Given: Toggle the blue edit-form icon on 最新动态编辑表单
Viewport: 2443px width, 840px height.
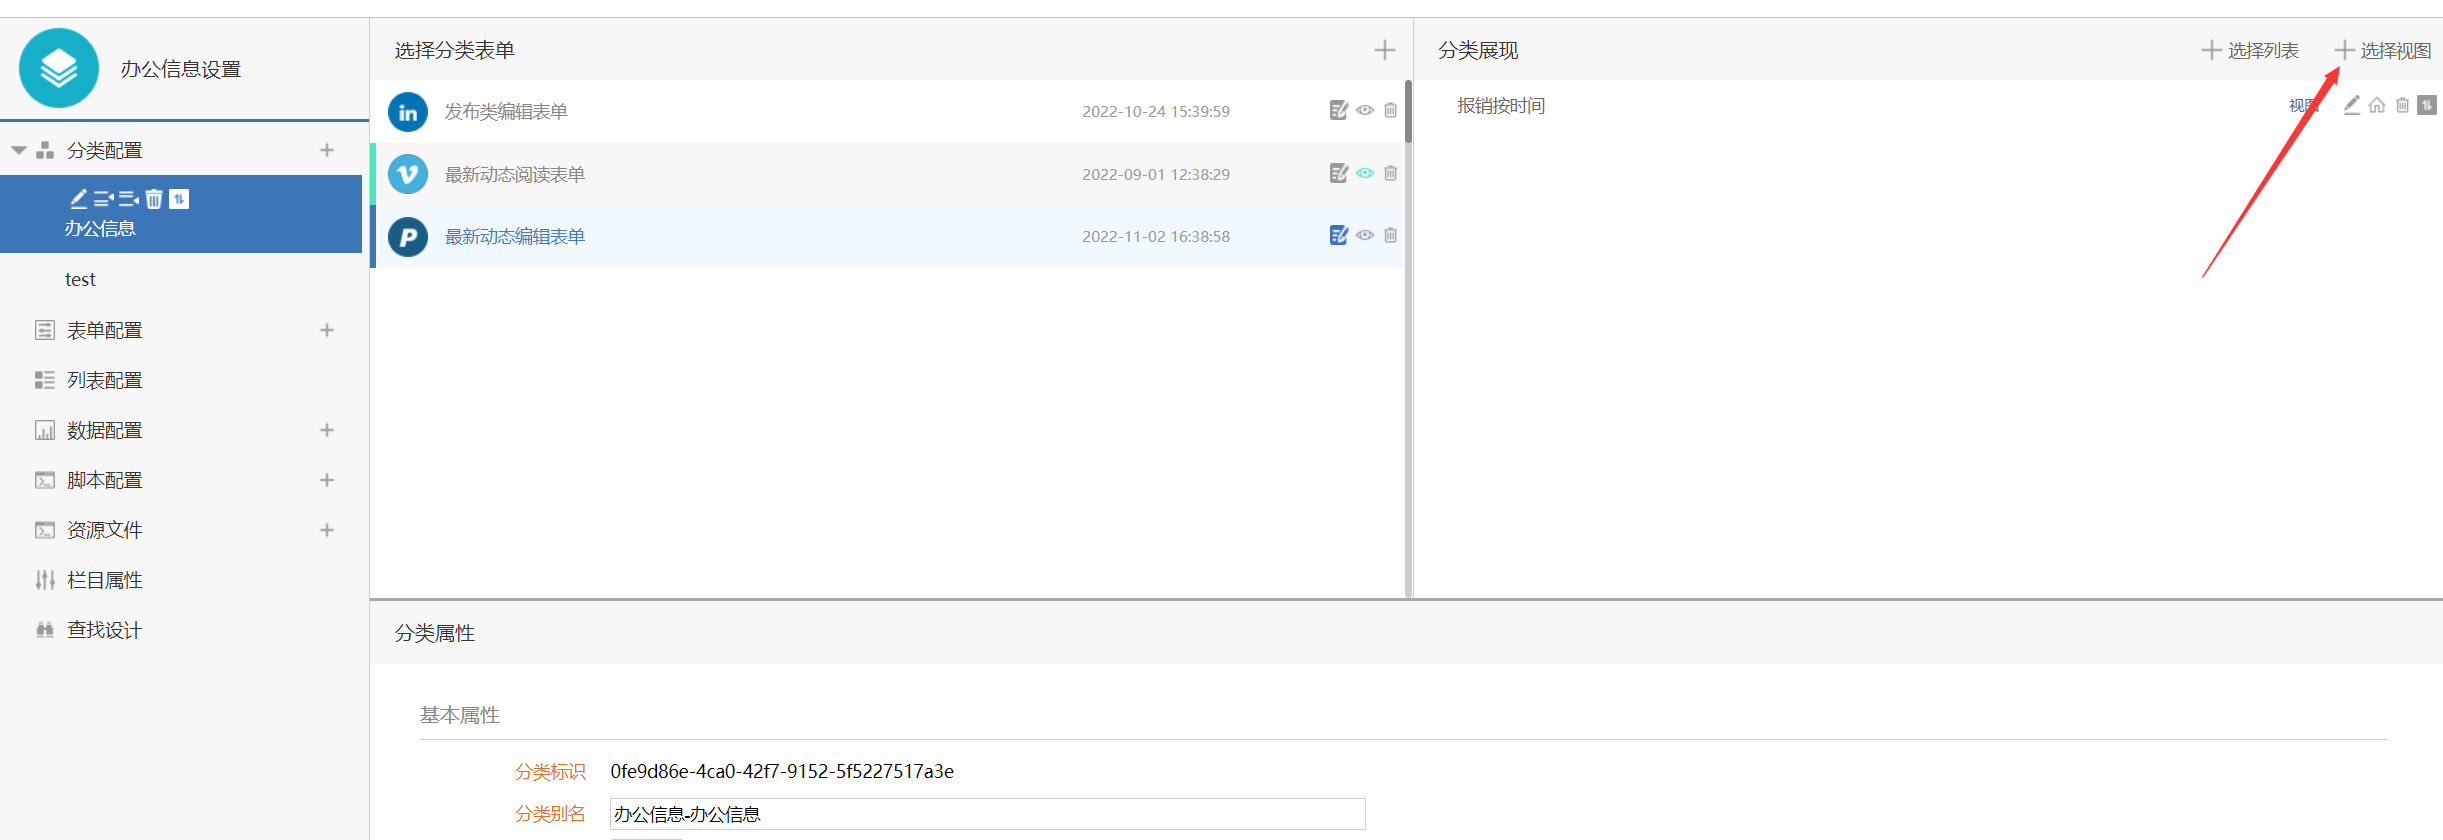Looking at the screenshot, I should point(1339,235).
